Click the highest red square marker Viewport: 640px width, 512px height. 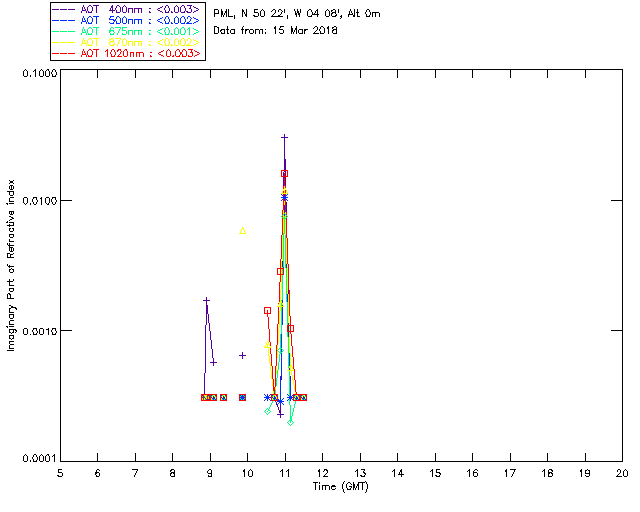click(284, 174)
